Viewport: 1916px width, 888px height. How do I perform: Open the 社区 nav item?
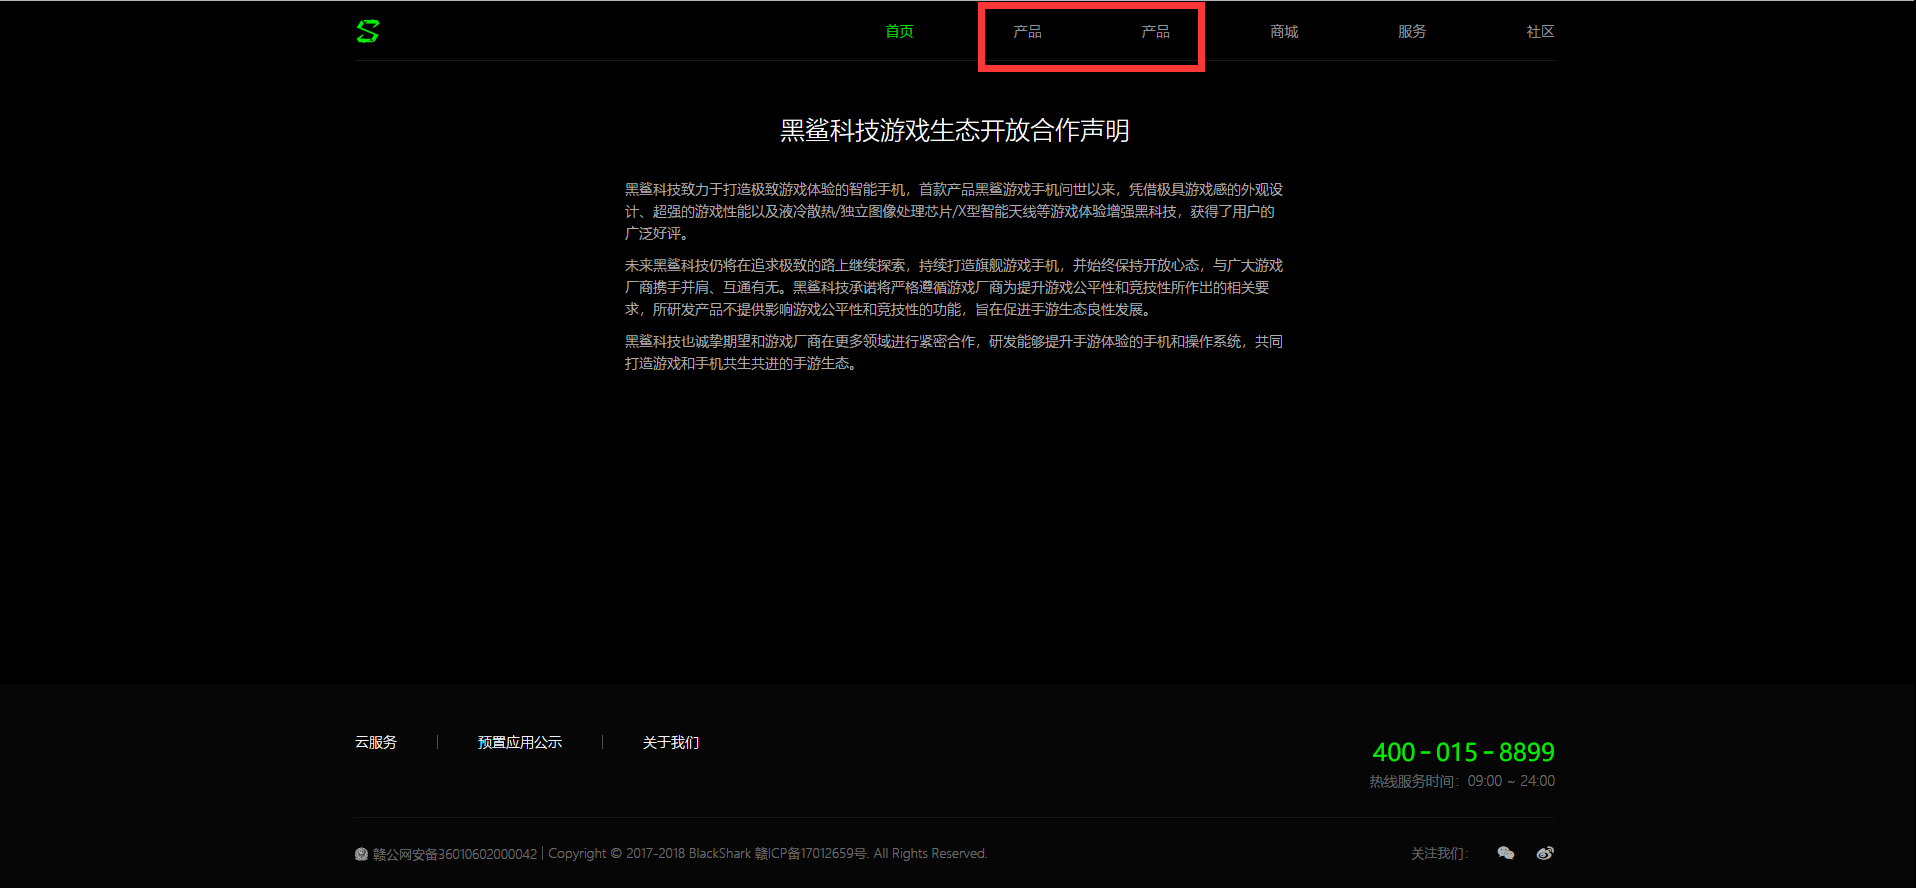coord(1540,32)
